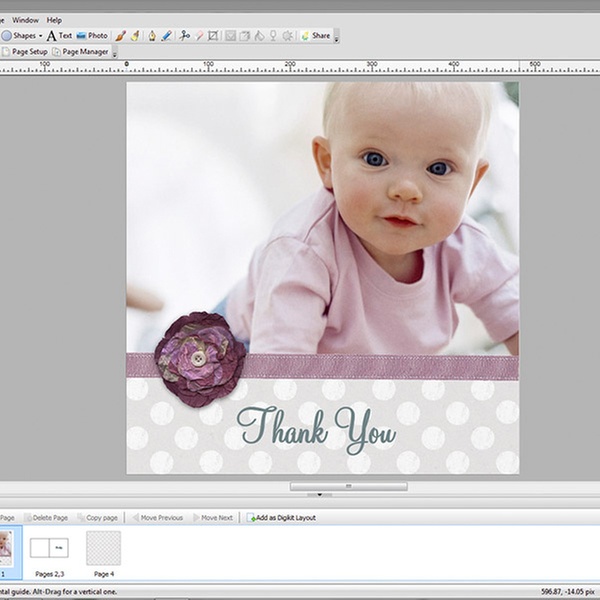Select the Pages 2,3 thumbnail
This screenshot has width=600, height=600.
[x=49, y=550]
